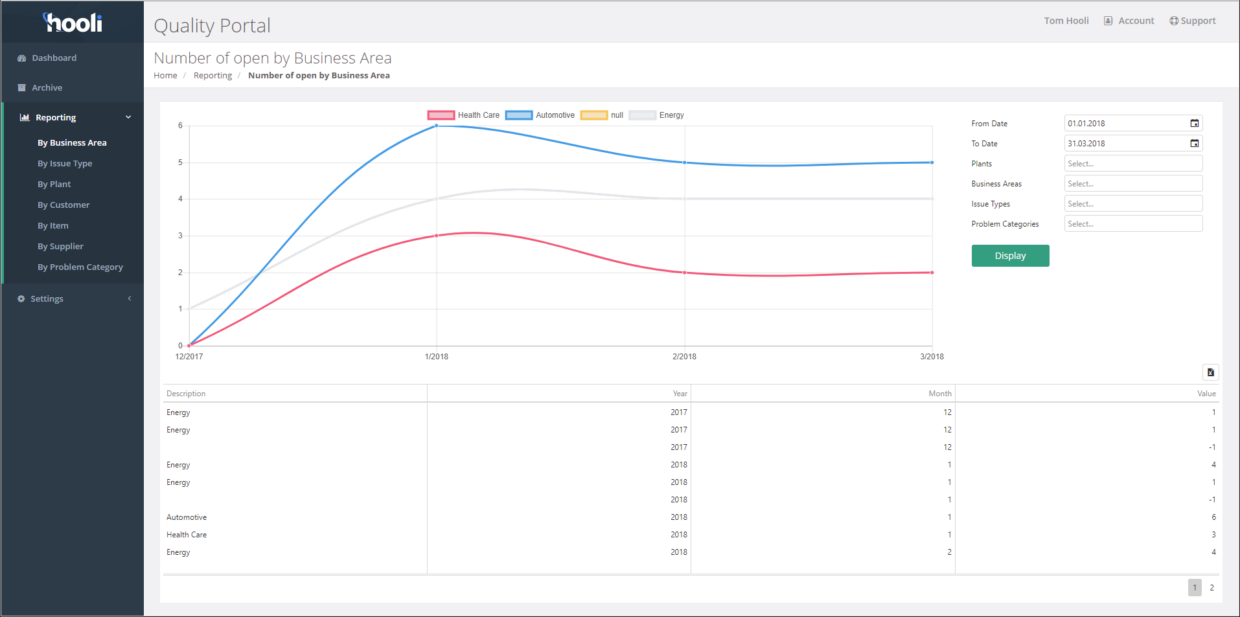Open Settings using the gear icon

20,298
